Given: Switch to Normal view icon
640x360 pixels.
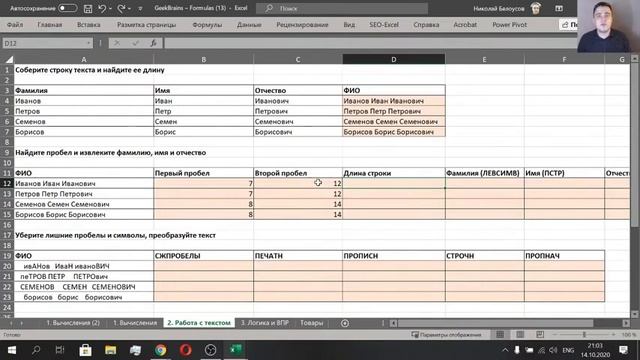Looking at the screenshot, I should coord(500,335).
